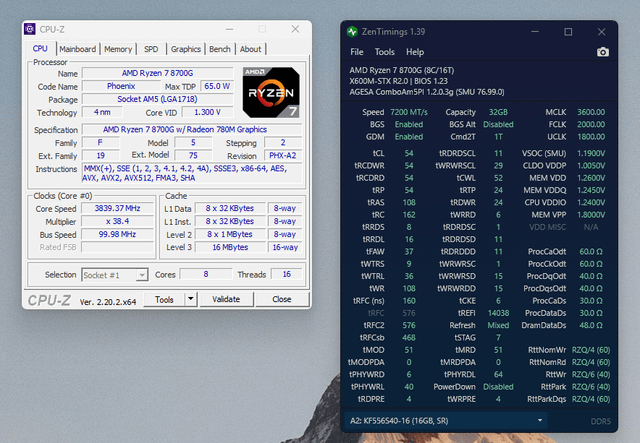Click the Tools button in CPU-Z
Image resolution: width=640 pixels, height=443 pixels.
click(164, 300)
